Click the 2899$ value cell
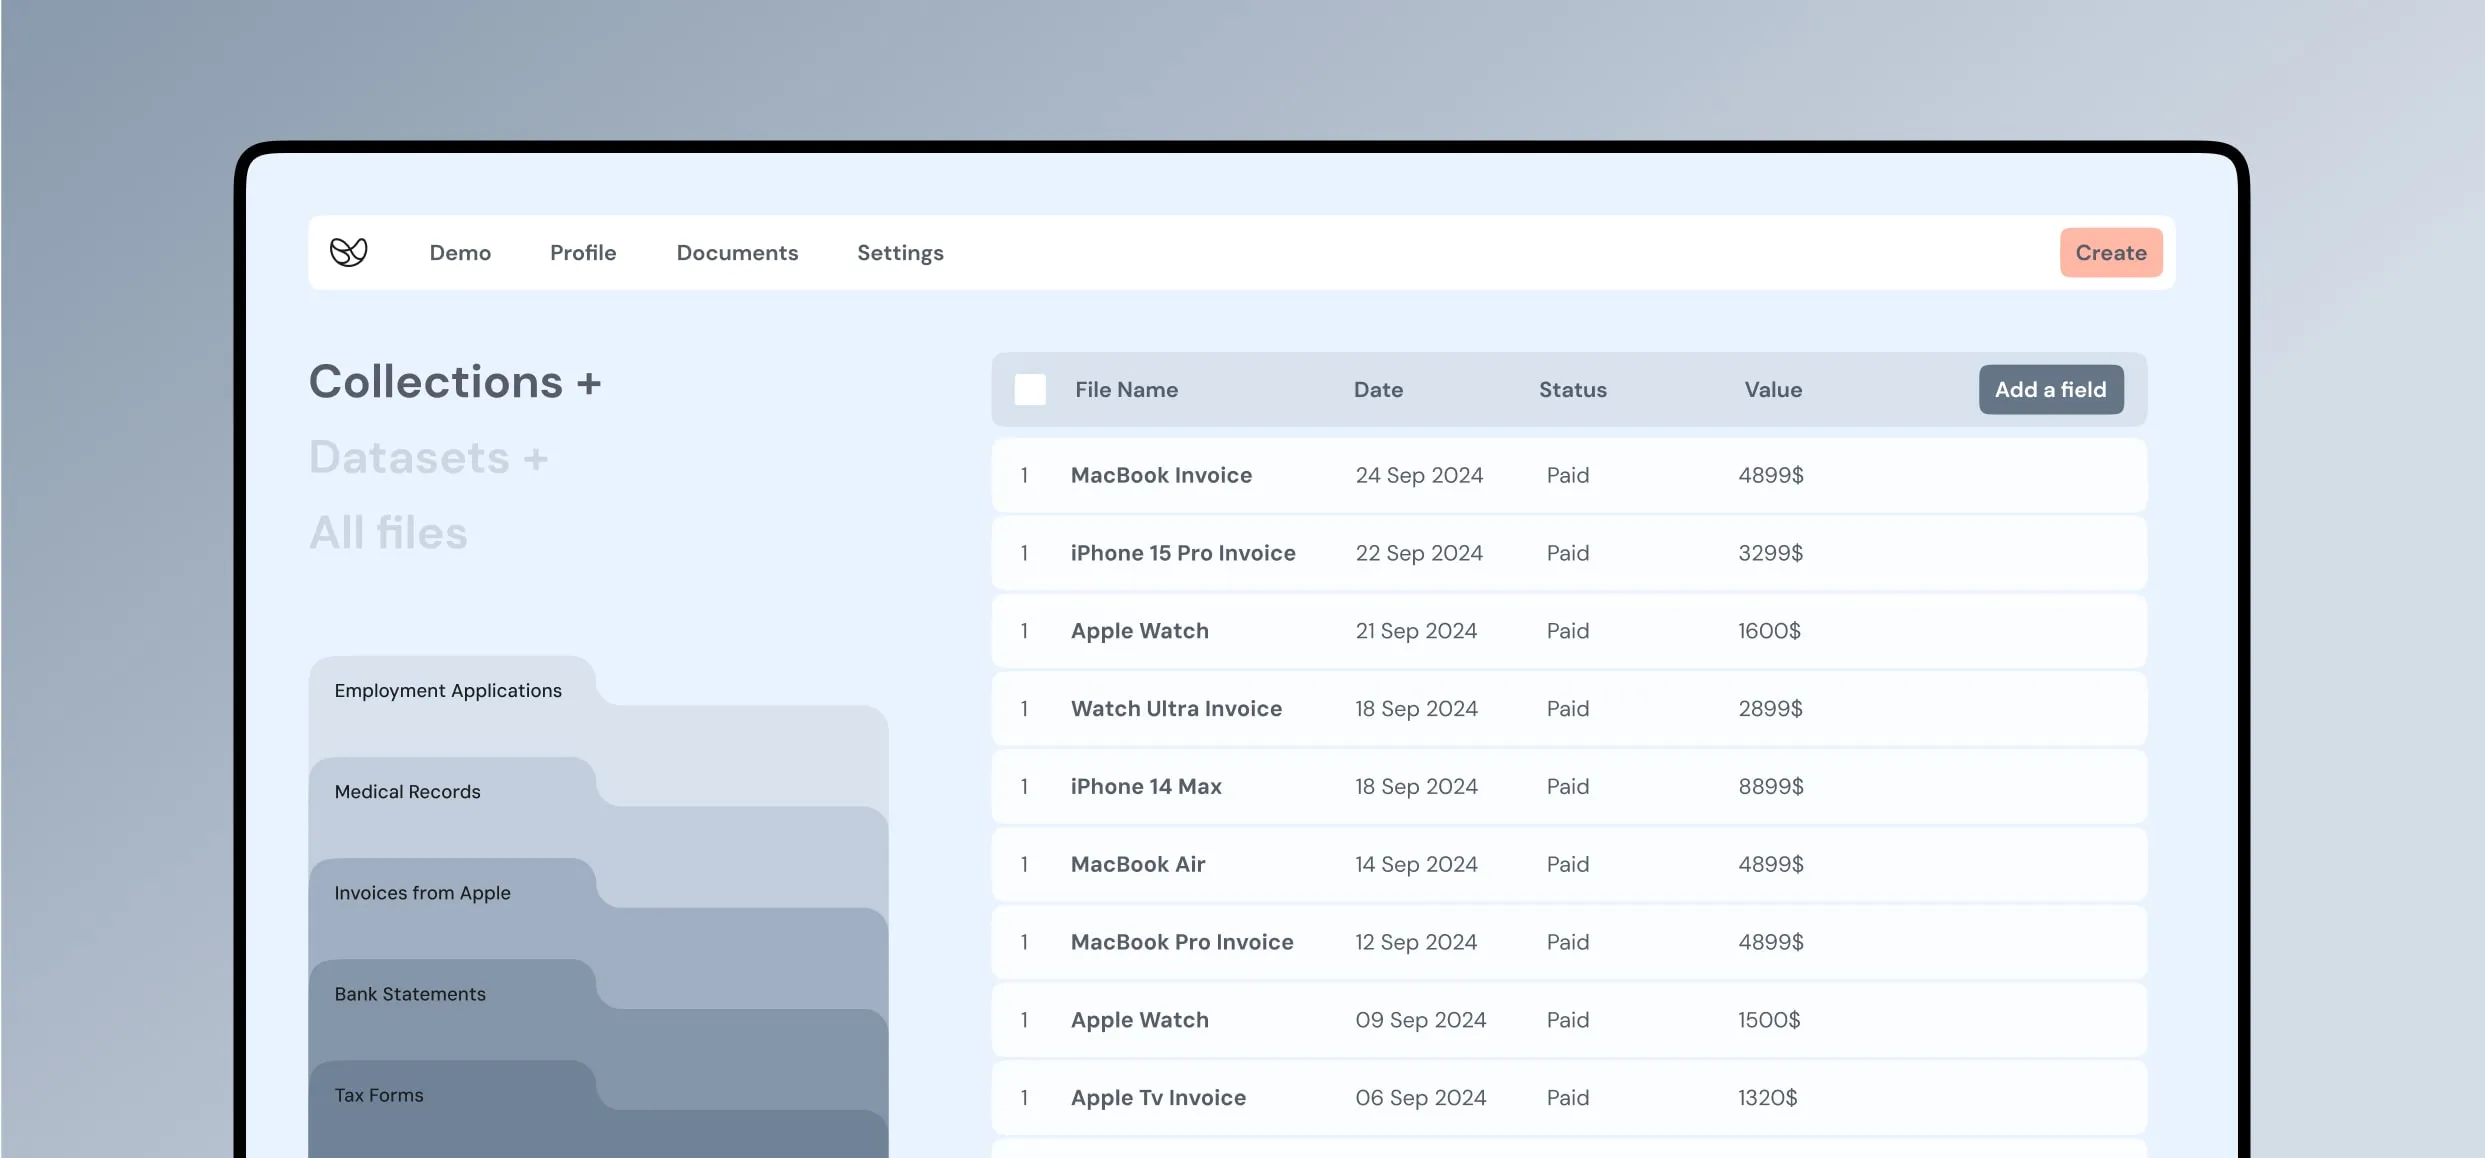The image size is (2485, 1158). pyautogui.click(x=1770, y=709)
